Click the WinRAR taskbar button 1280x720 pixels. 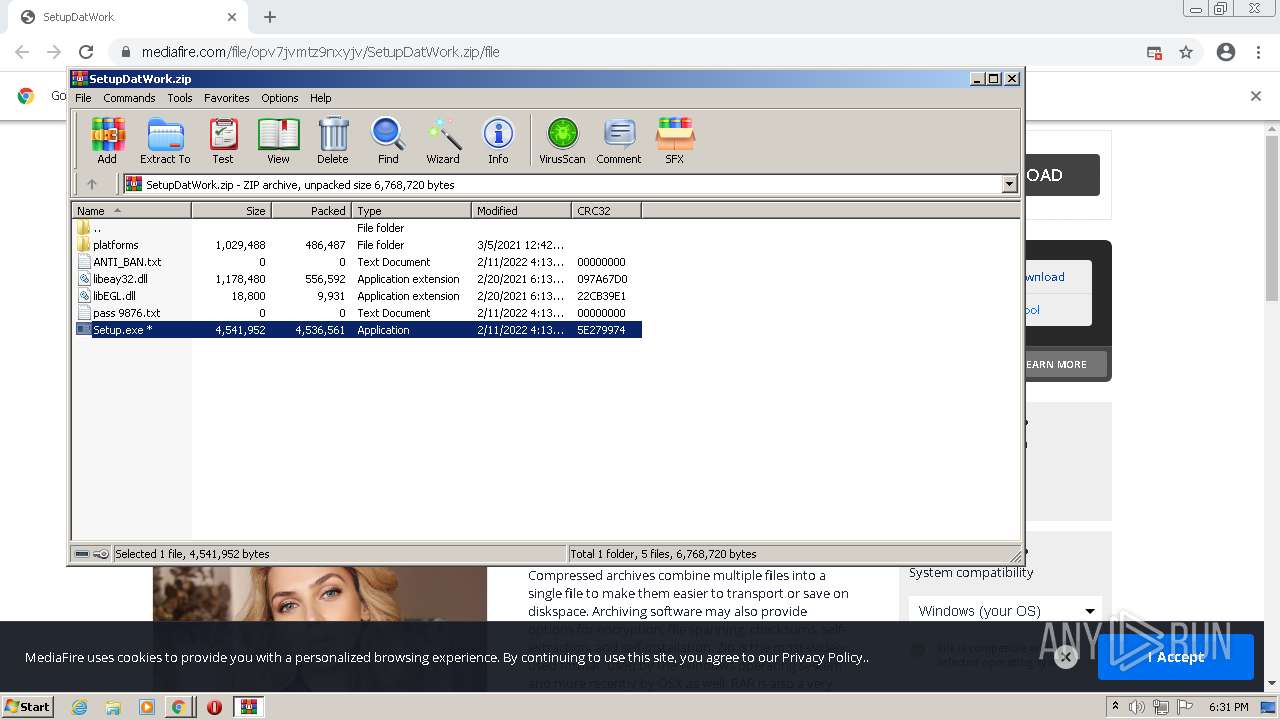click(x=248, y=707)
